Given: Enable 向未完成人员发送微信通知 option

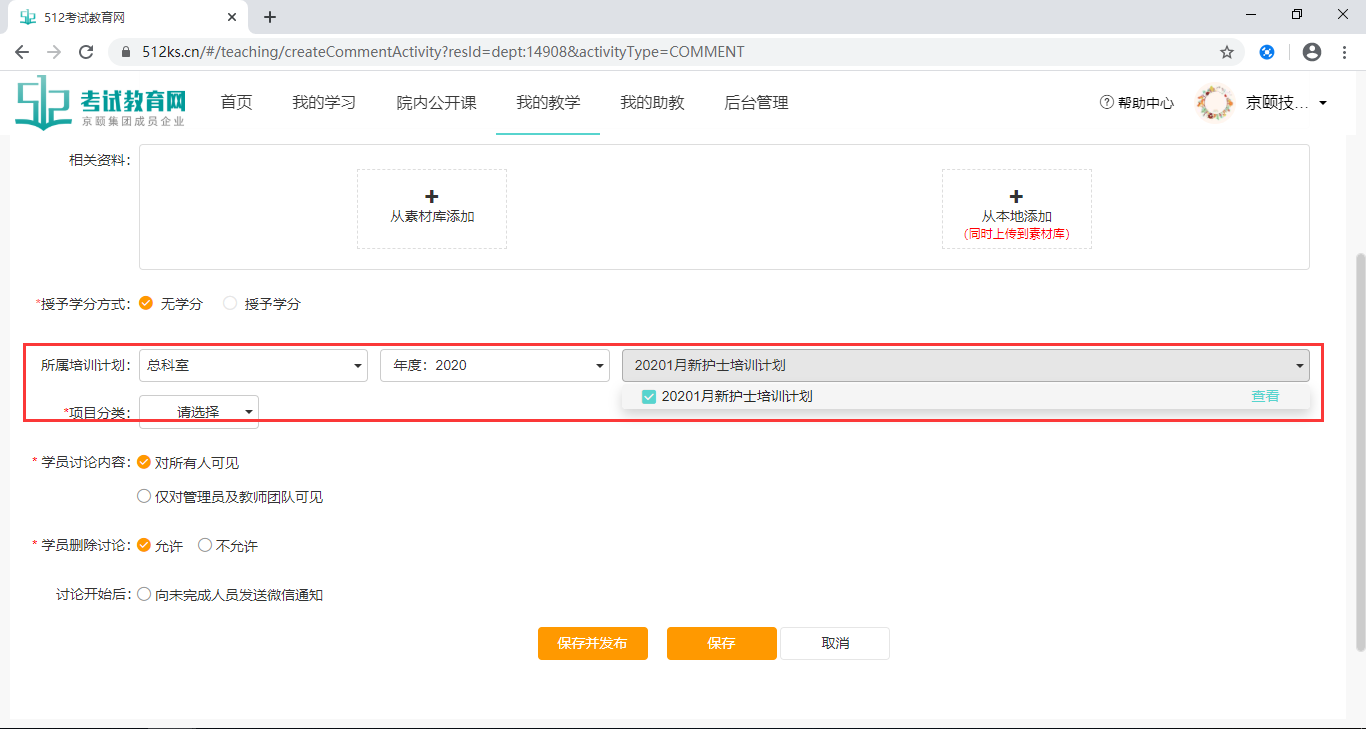Looking at the screenshot, I should click(x=144, y=594).
